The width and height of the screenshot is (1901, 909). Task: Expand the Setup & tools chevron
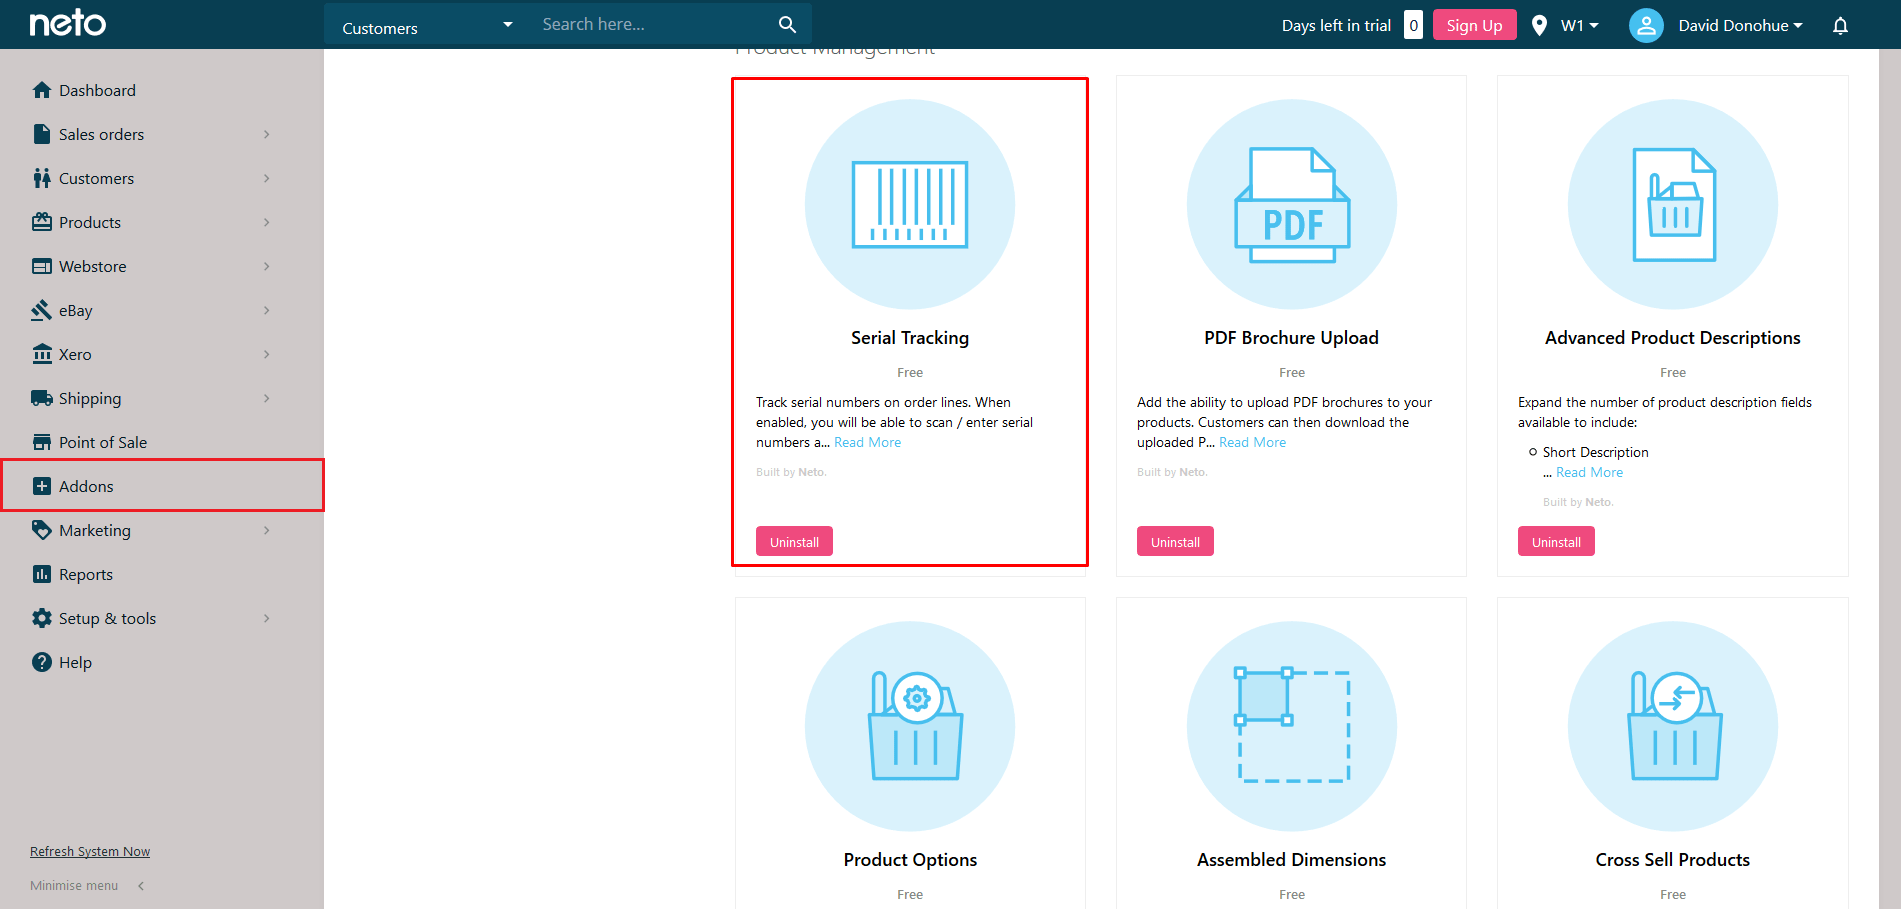click(x=267, y=618)
